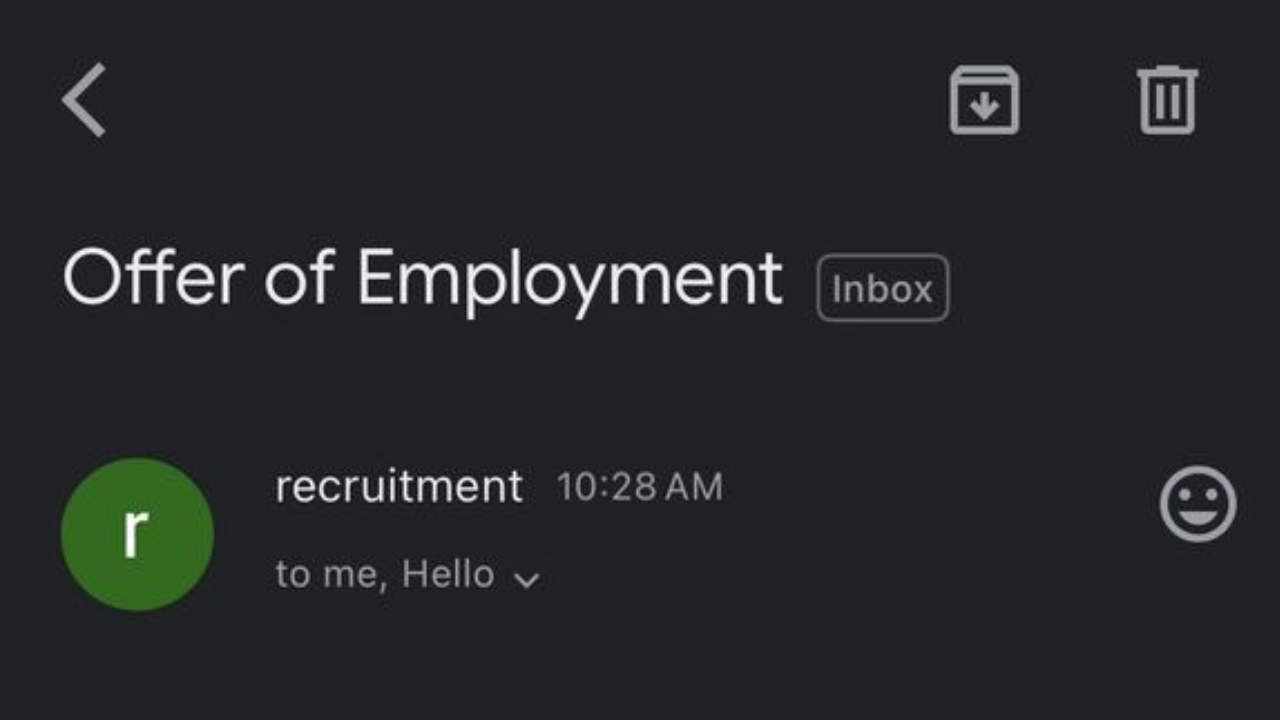Tap the Inbox tag next to the subject
Screen dimensions: 1280x720
tap(882, 287)
